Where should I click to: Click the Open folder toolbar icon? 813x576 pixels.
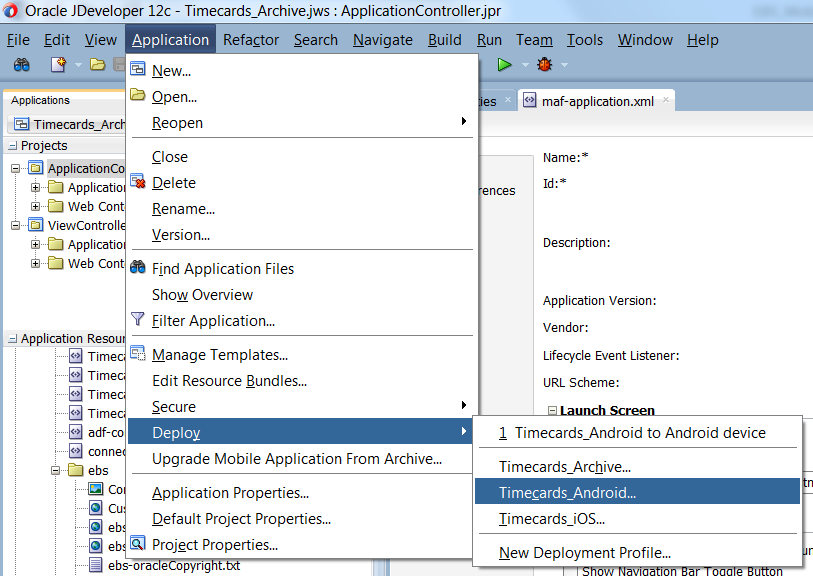coord(97,65)
